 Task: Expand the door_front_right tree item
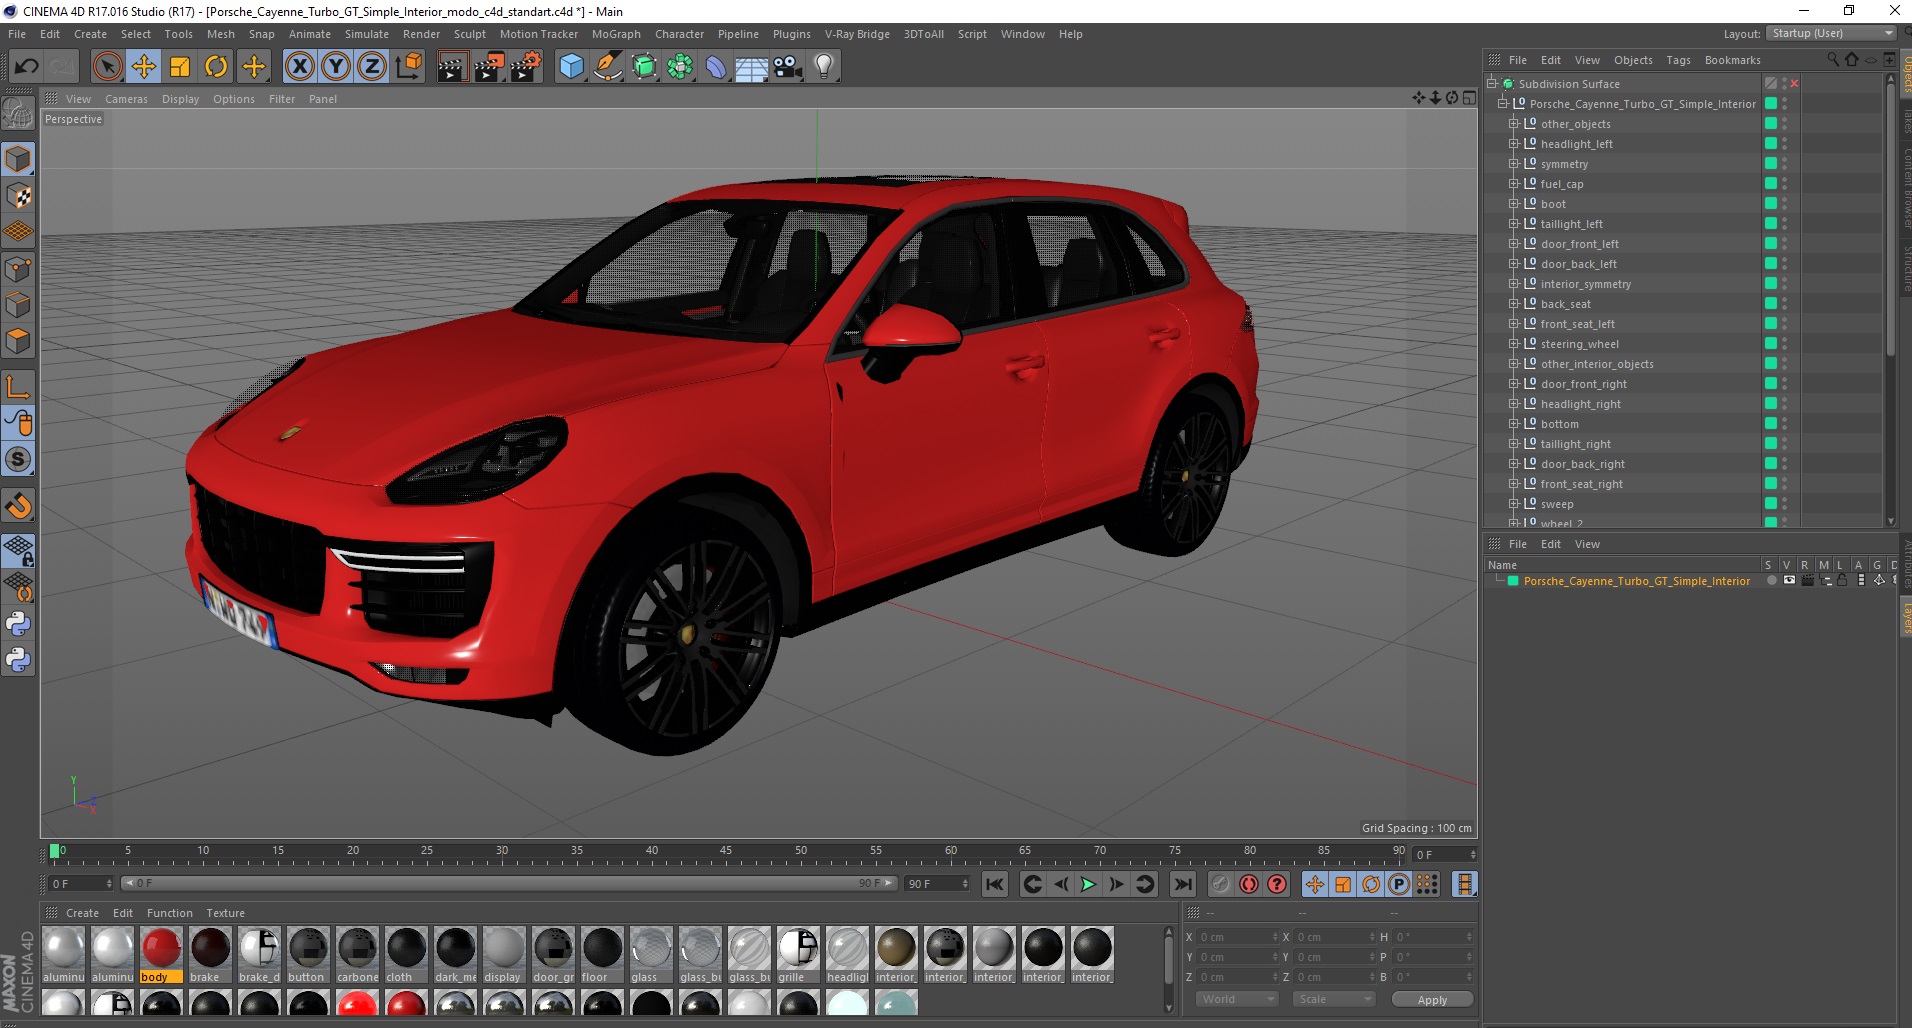pos(1514,384)
